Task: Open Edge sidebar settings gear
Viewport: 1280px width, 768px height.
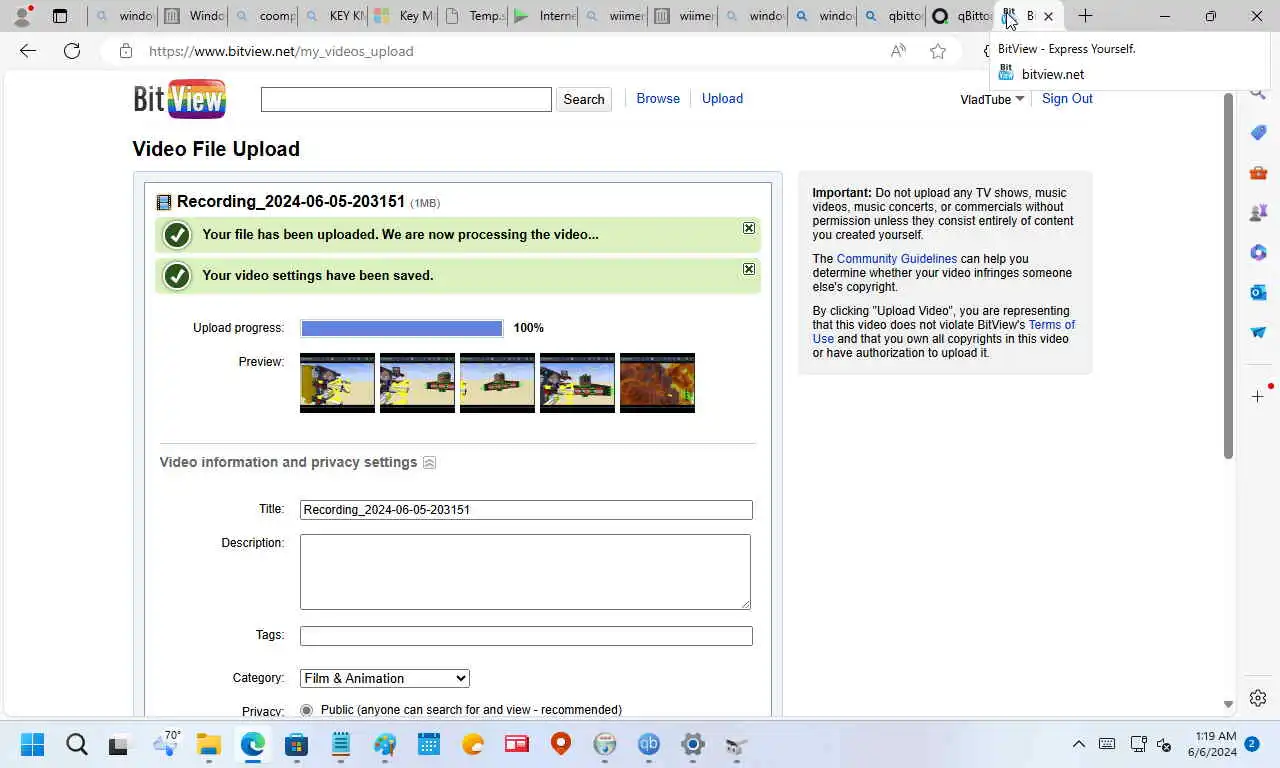Action: coord(1258,698)
